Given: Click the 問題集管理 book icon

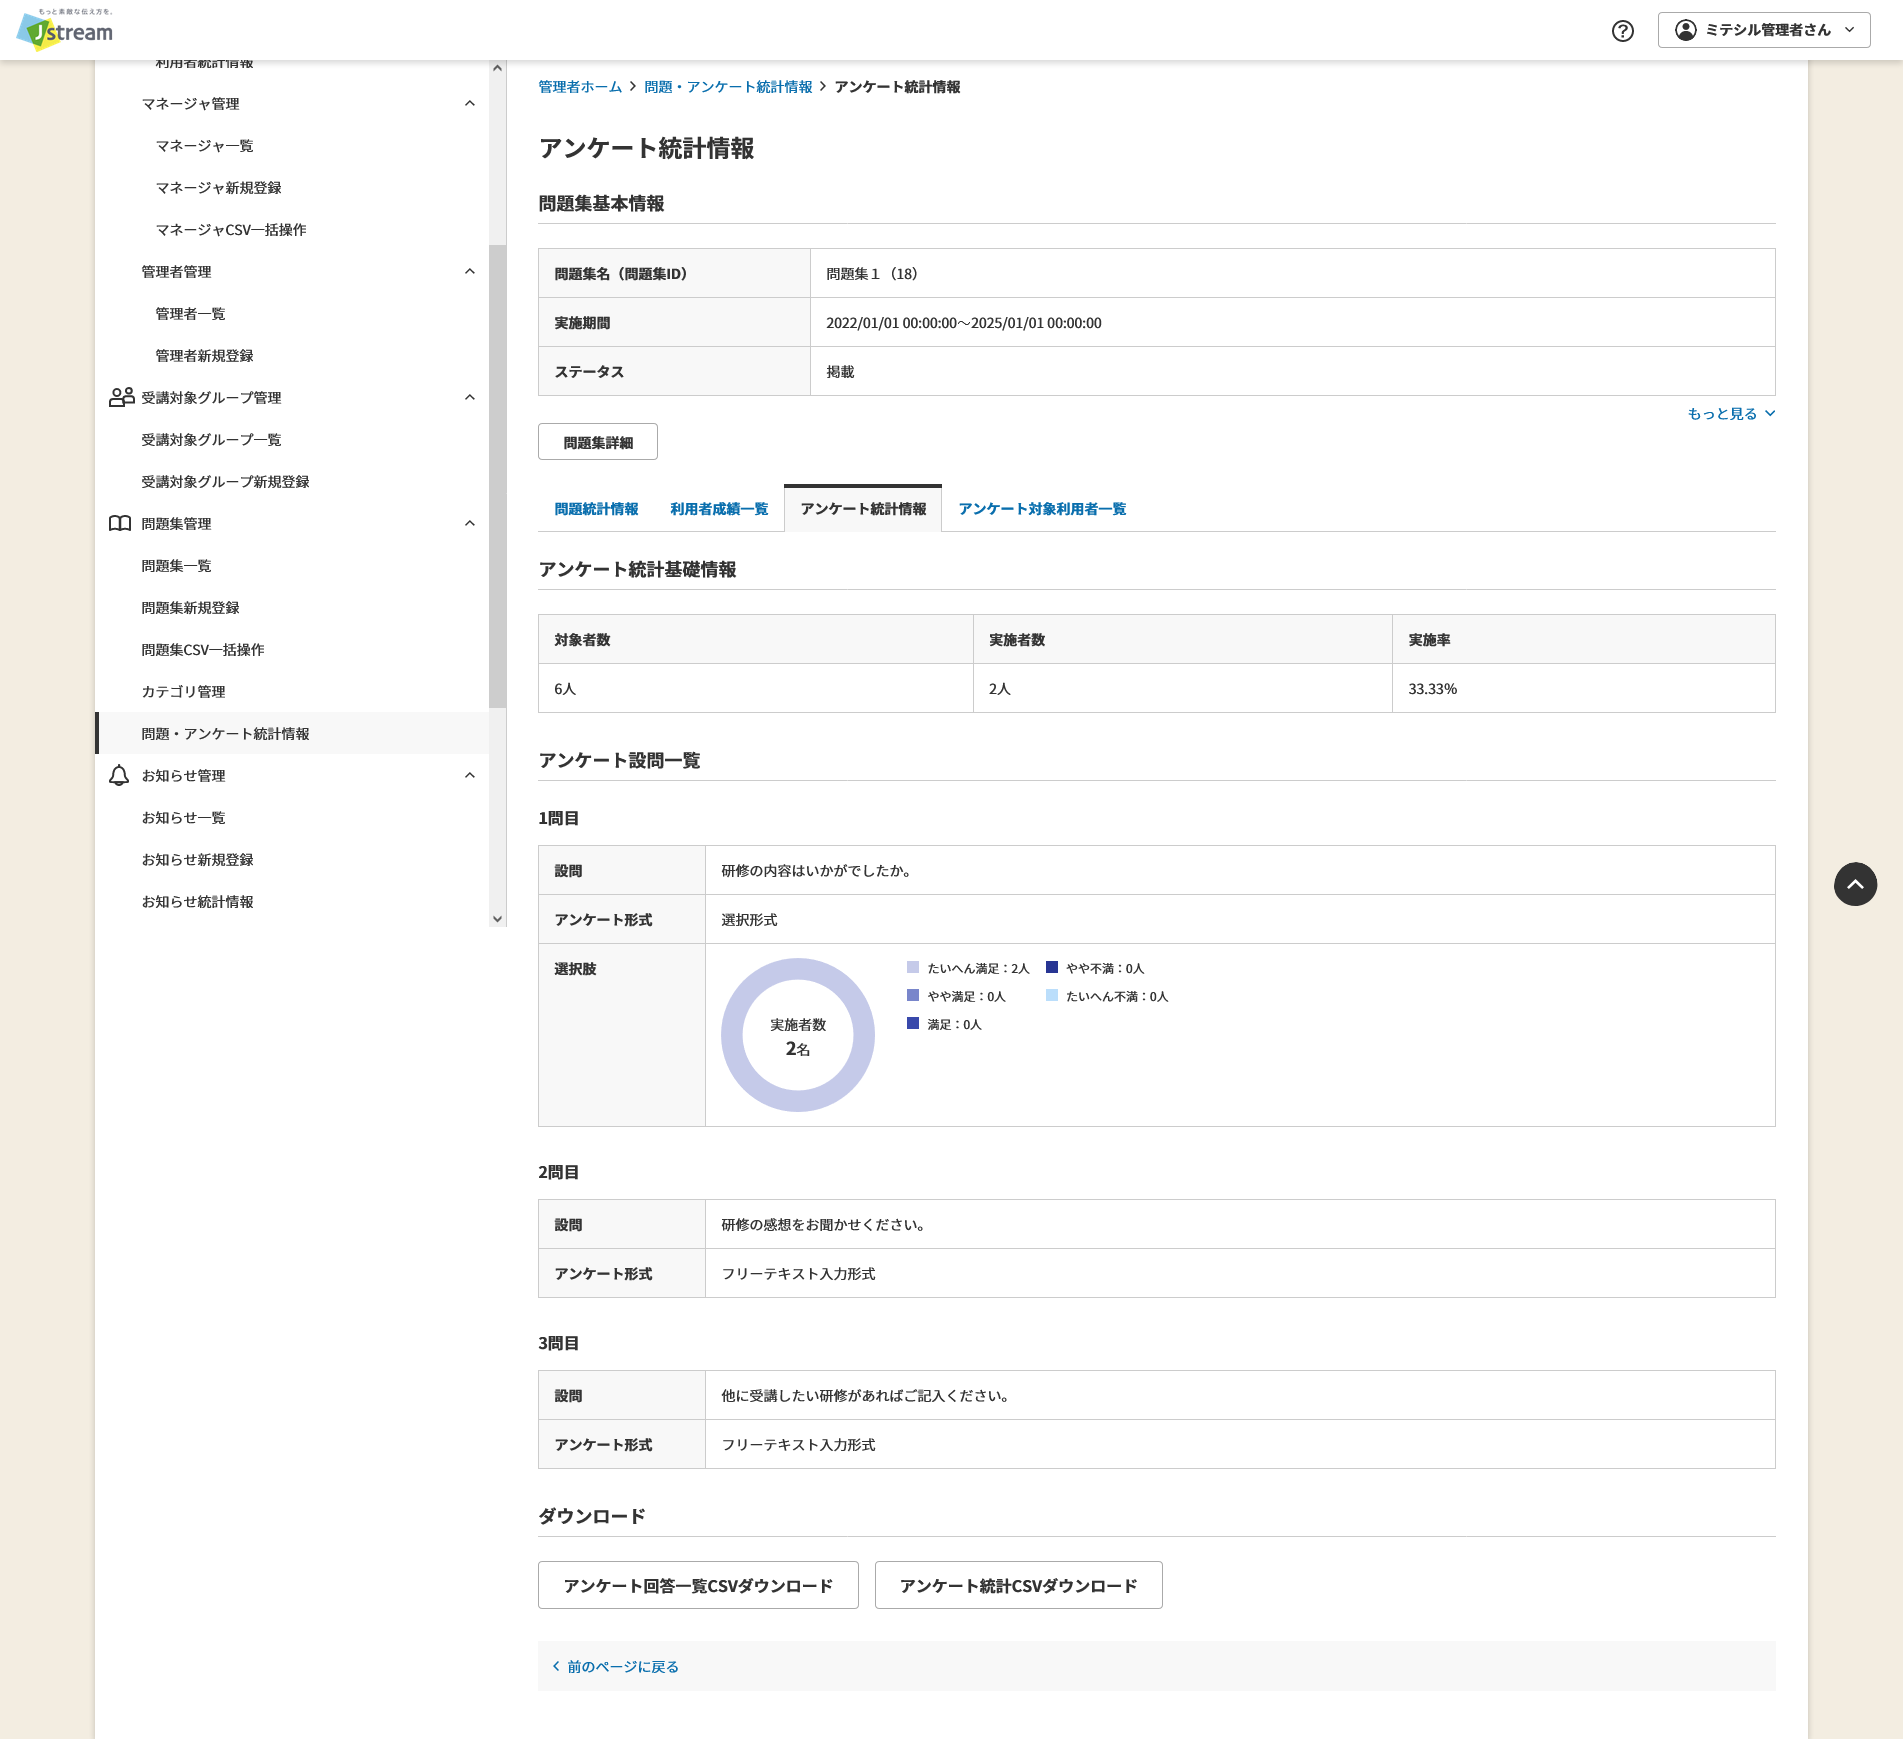Looking at the screenshot, I should [120, 523].
